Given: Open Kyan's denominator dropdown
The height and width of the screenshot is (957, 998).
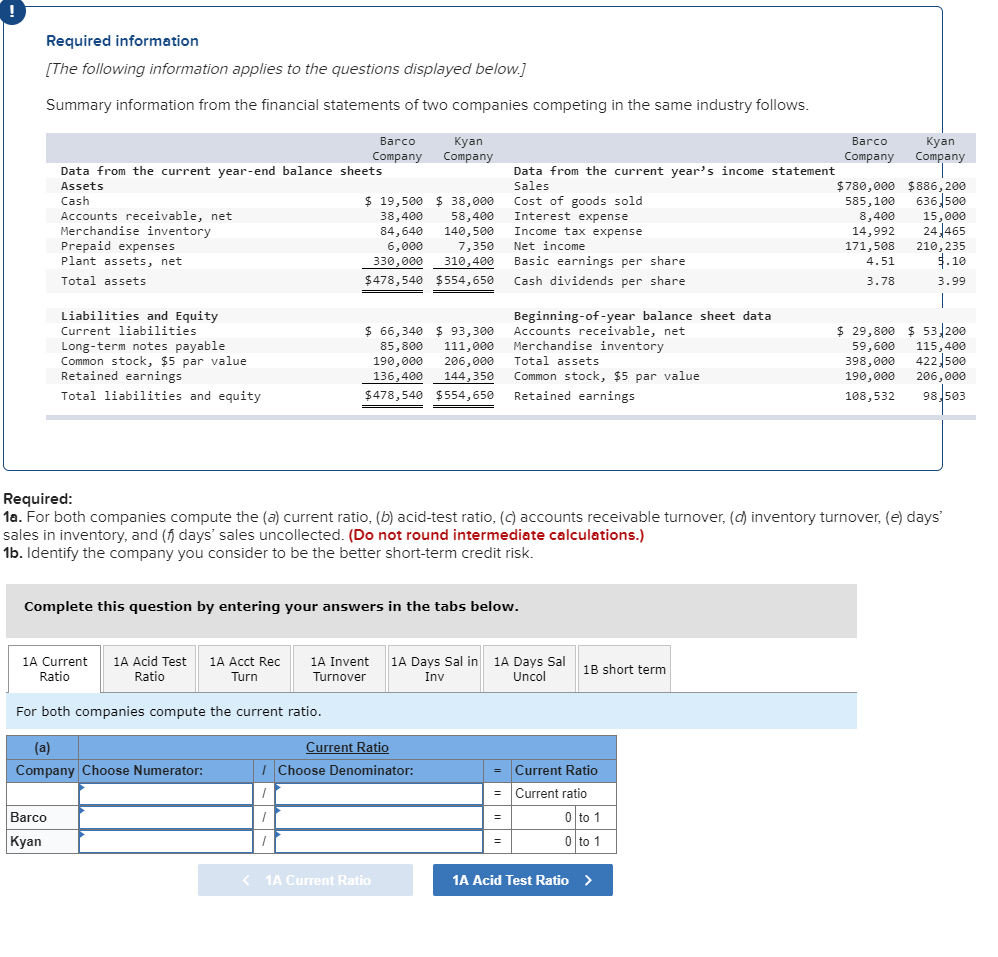Looking at the screenshot, I should [x=379, y=841].
